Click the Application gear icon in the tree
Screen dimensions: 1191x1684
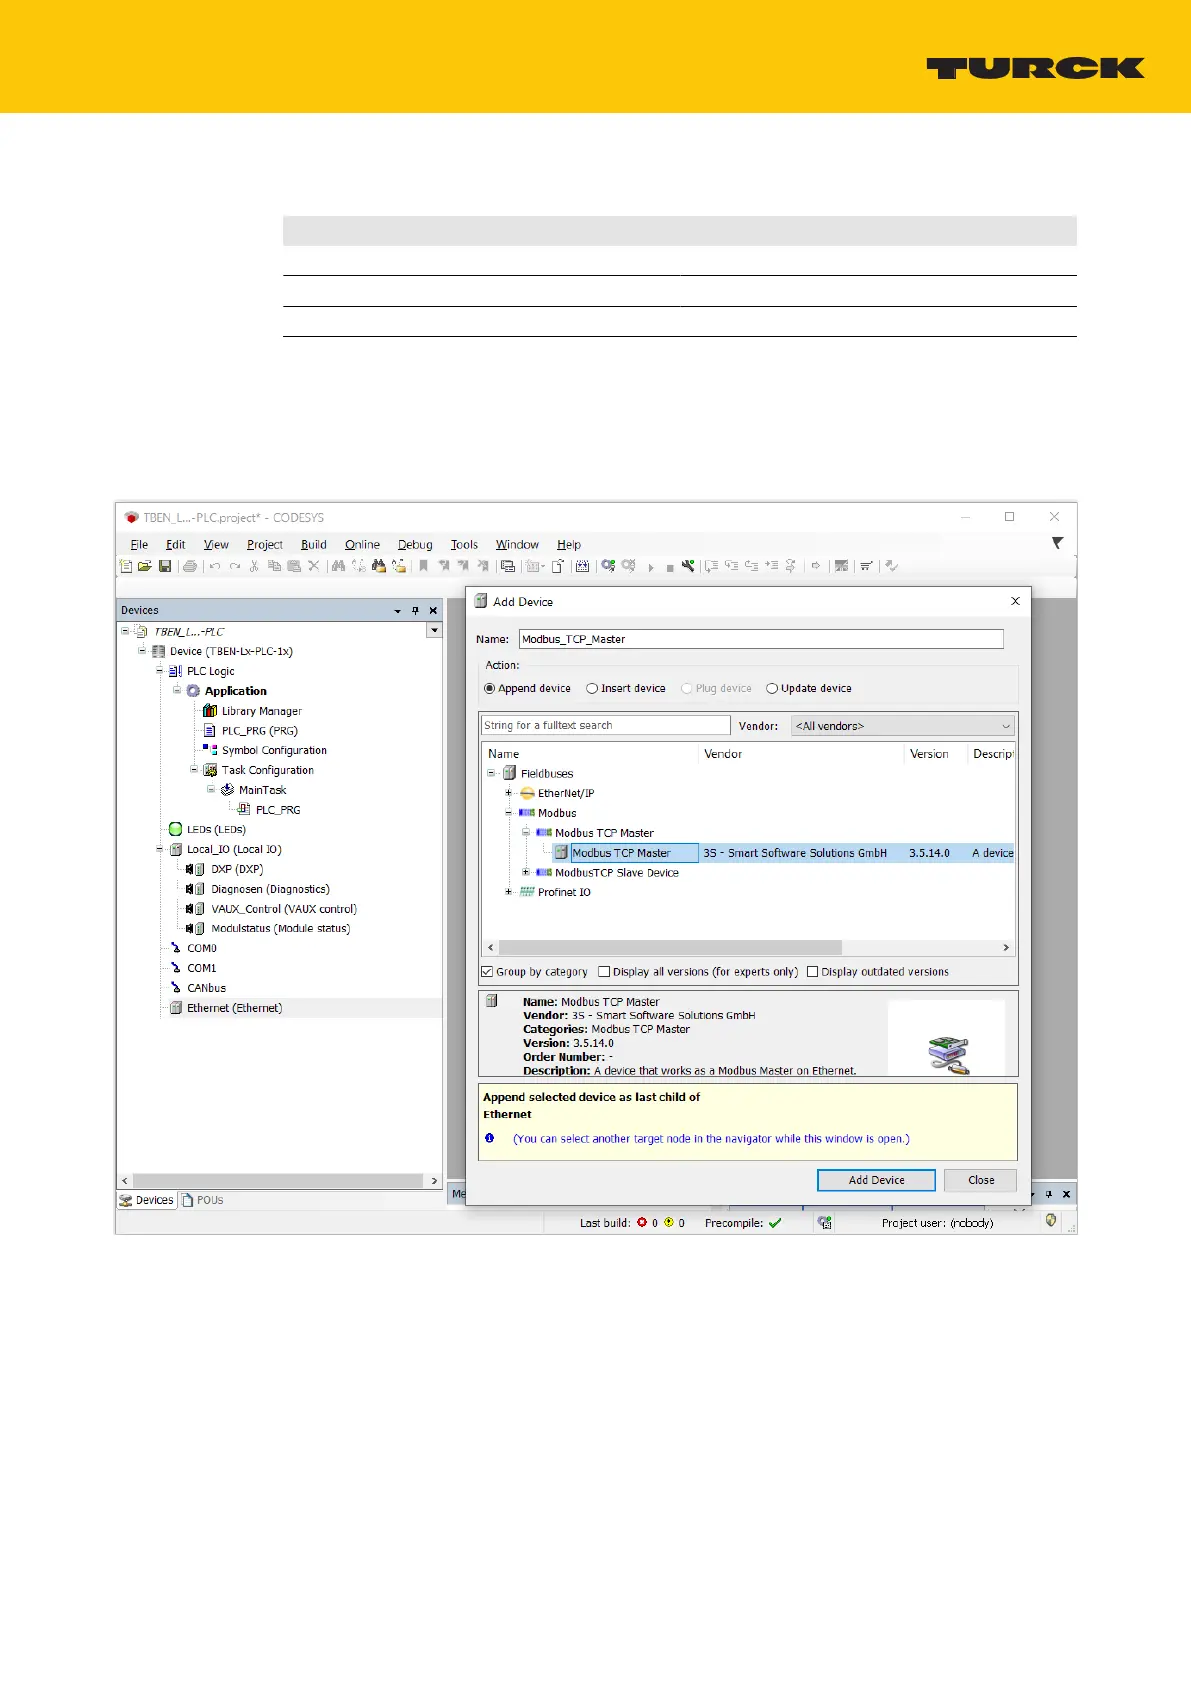pos(193,691)
